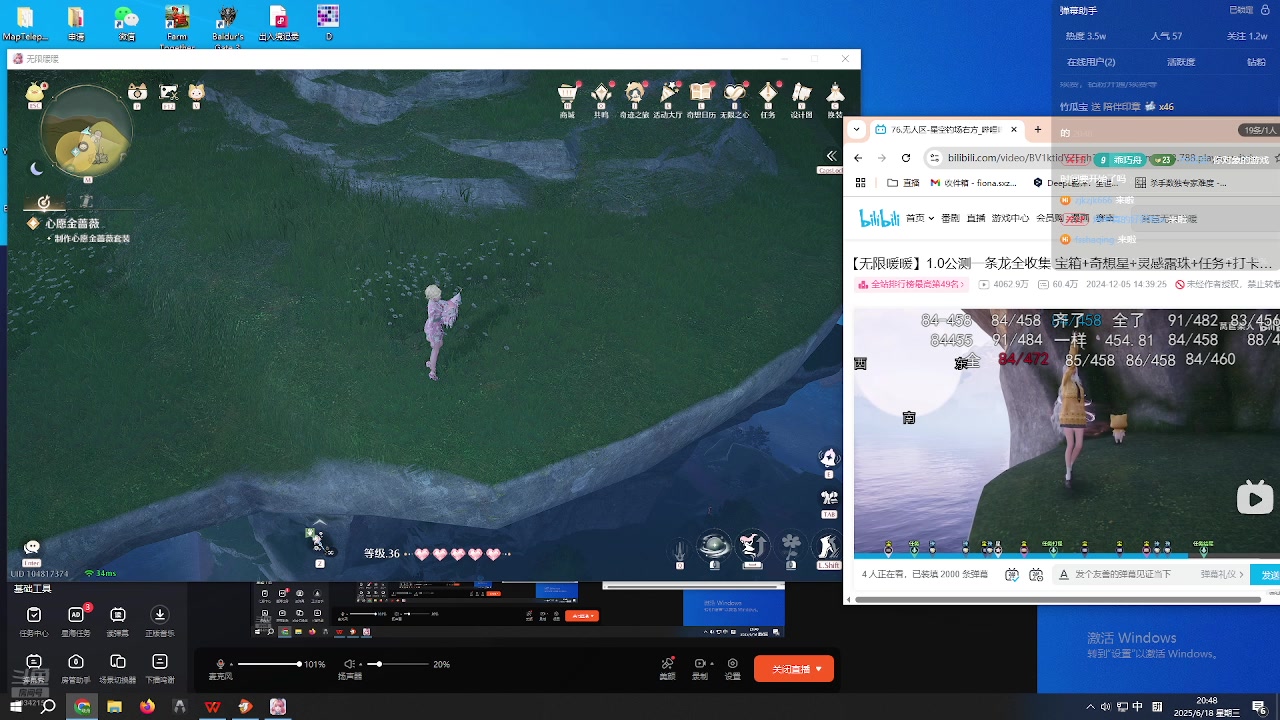Play the bilibili video with overlay button
The width and height of the screenshot is (1280, 720).
(x=1255, y=497)
